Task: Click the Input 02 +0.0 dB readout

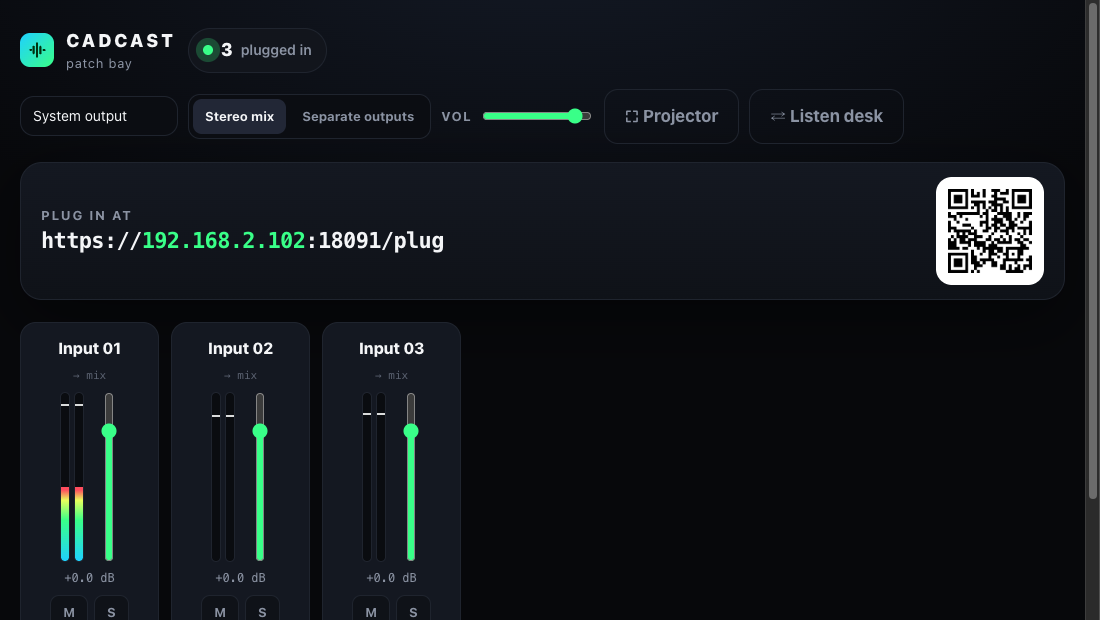Action: 240,578
